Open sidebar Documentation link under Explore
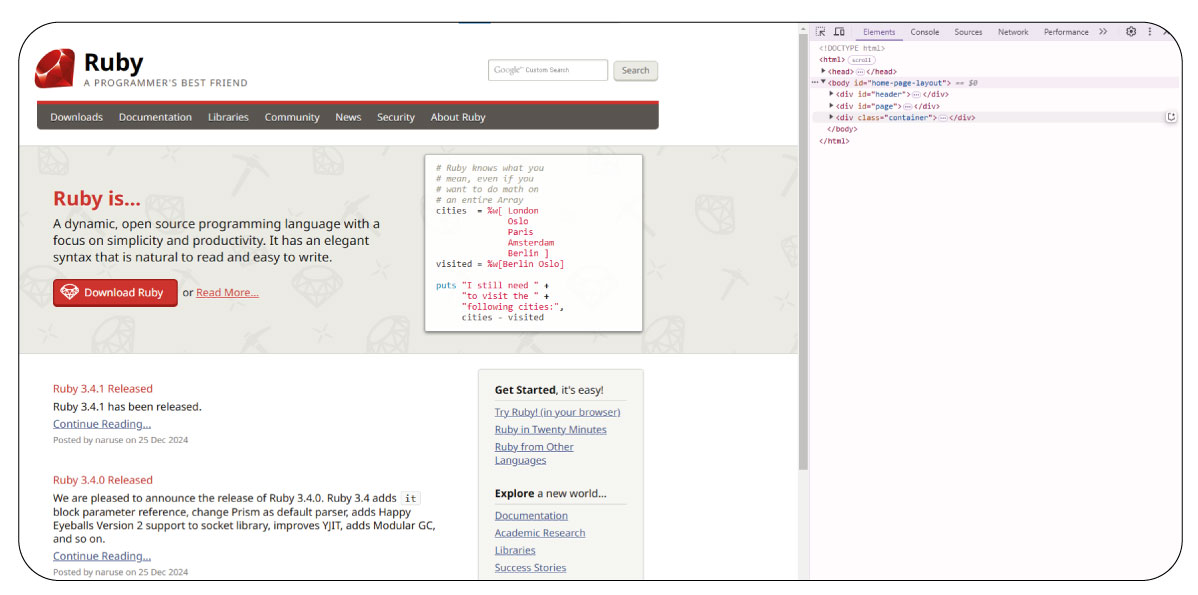The image size is (1198, 595). point(531,516)
